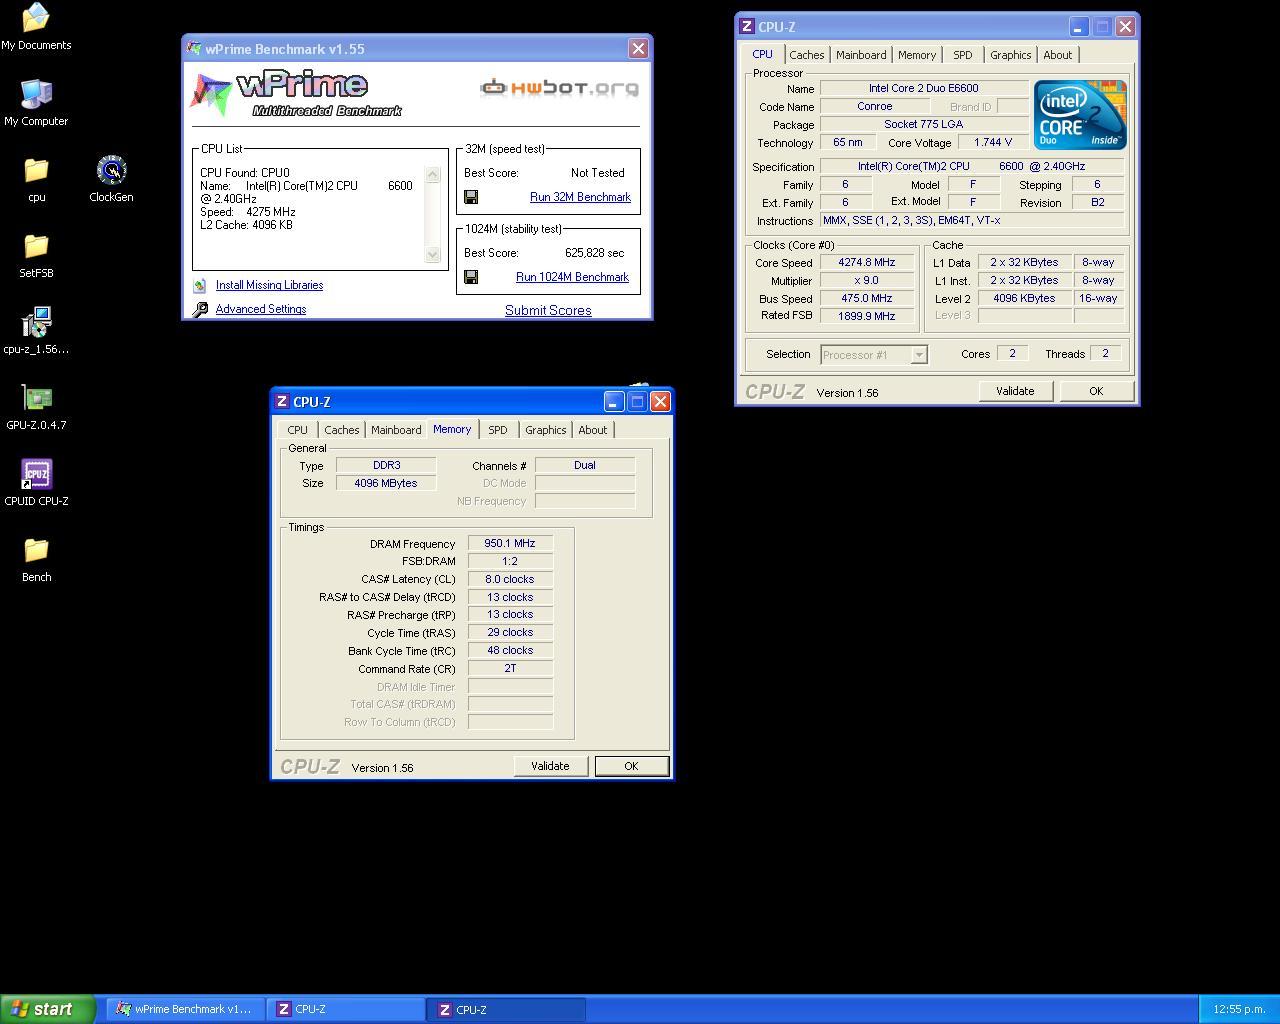
Task: Close the wPrime Benchmark window
Action: (x=638, y=48)
